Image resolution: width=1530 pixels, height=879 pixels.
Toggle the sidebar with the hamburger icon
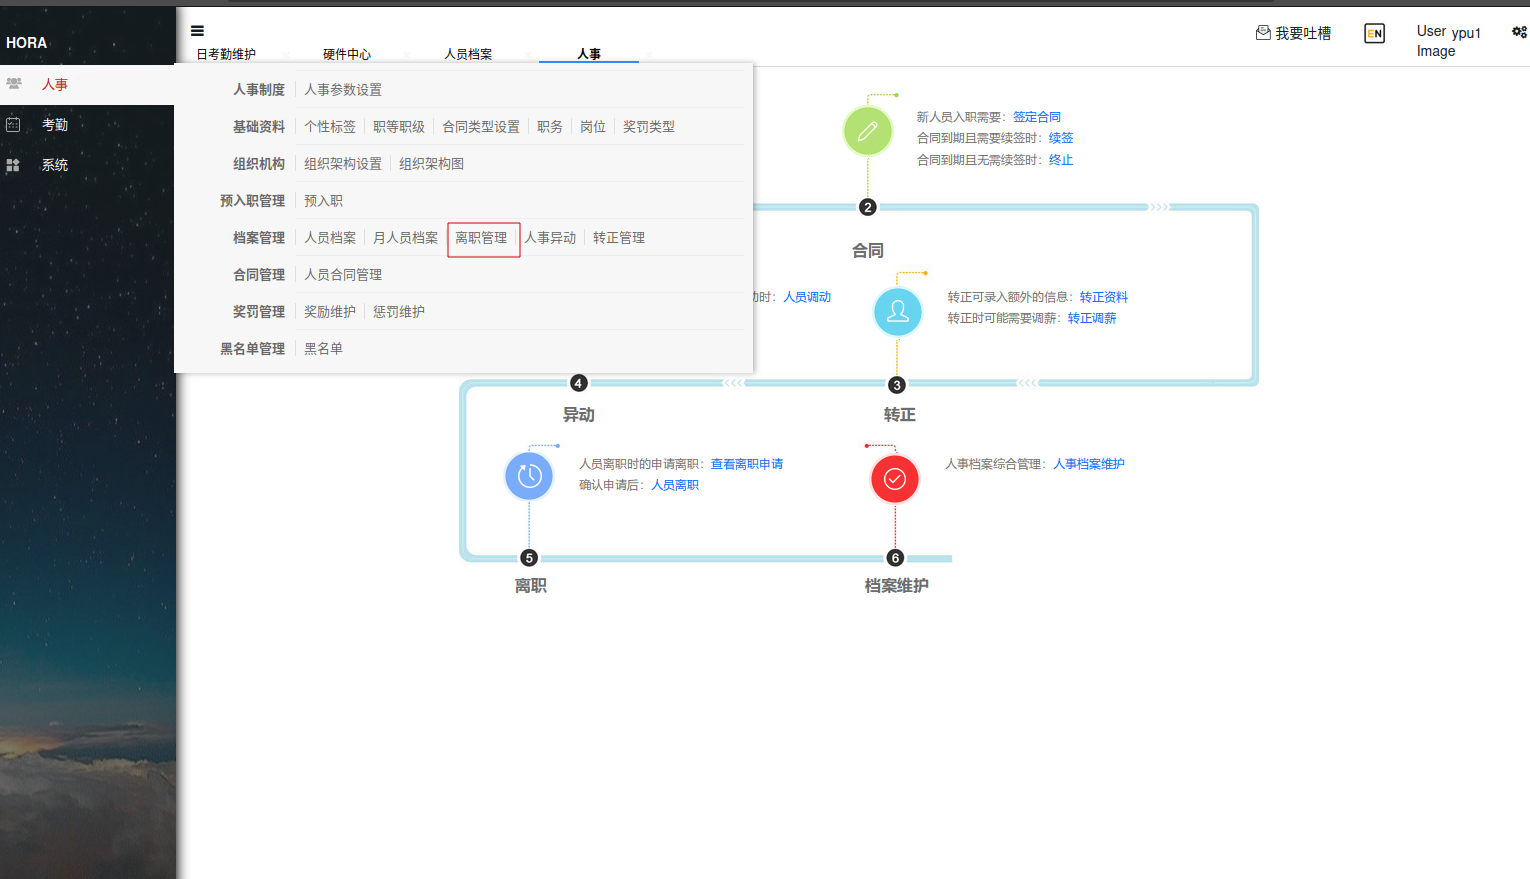(197, 30)
